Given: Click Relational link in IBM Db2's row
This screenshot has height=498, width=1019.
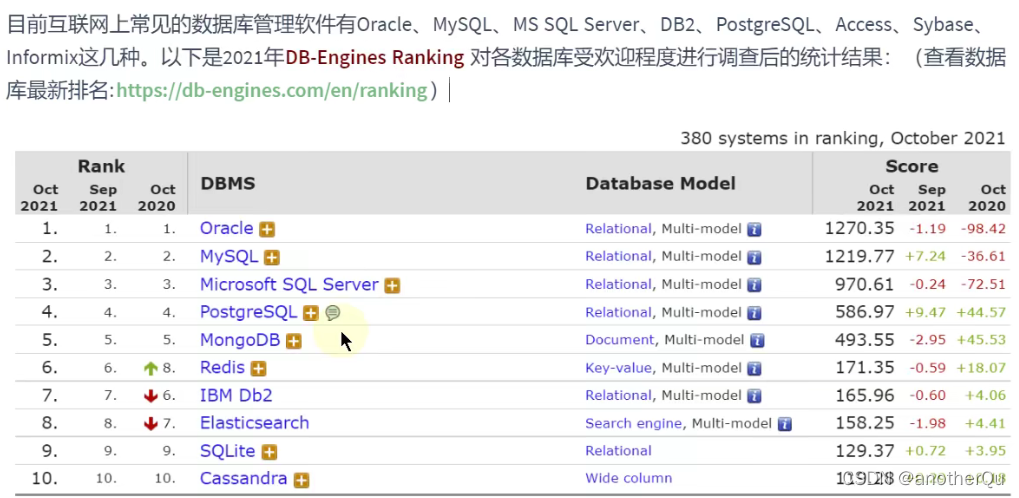Looking at the screenshot, I should [618, 396].
